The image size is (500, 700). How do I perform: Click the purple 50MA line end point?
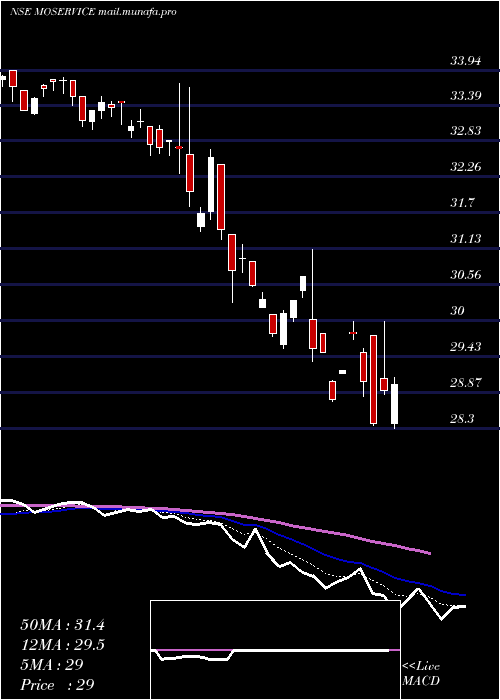[430, 553]
